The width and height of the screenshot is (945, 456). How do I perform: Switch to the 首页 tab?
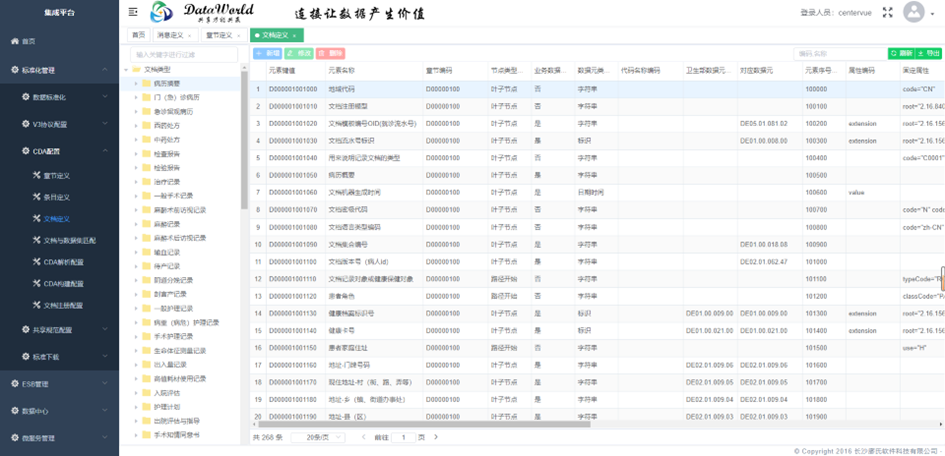click(x=139, y=36)
